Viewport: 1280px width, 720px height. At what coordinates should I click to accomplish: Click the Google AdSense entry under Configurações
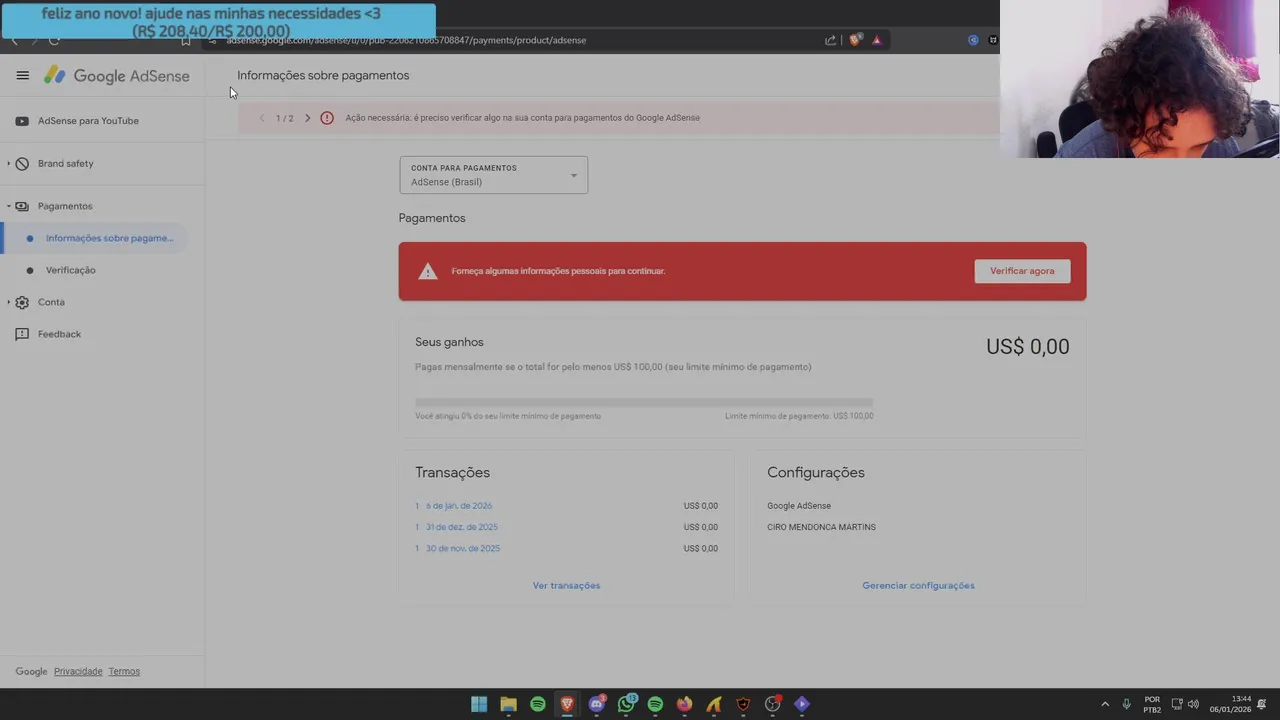point(799,506)
